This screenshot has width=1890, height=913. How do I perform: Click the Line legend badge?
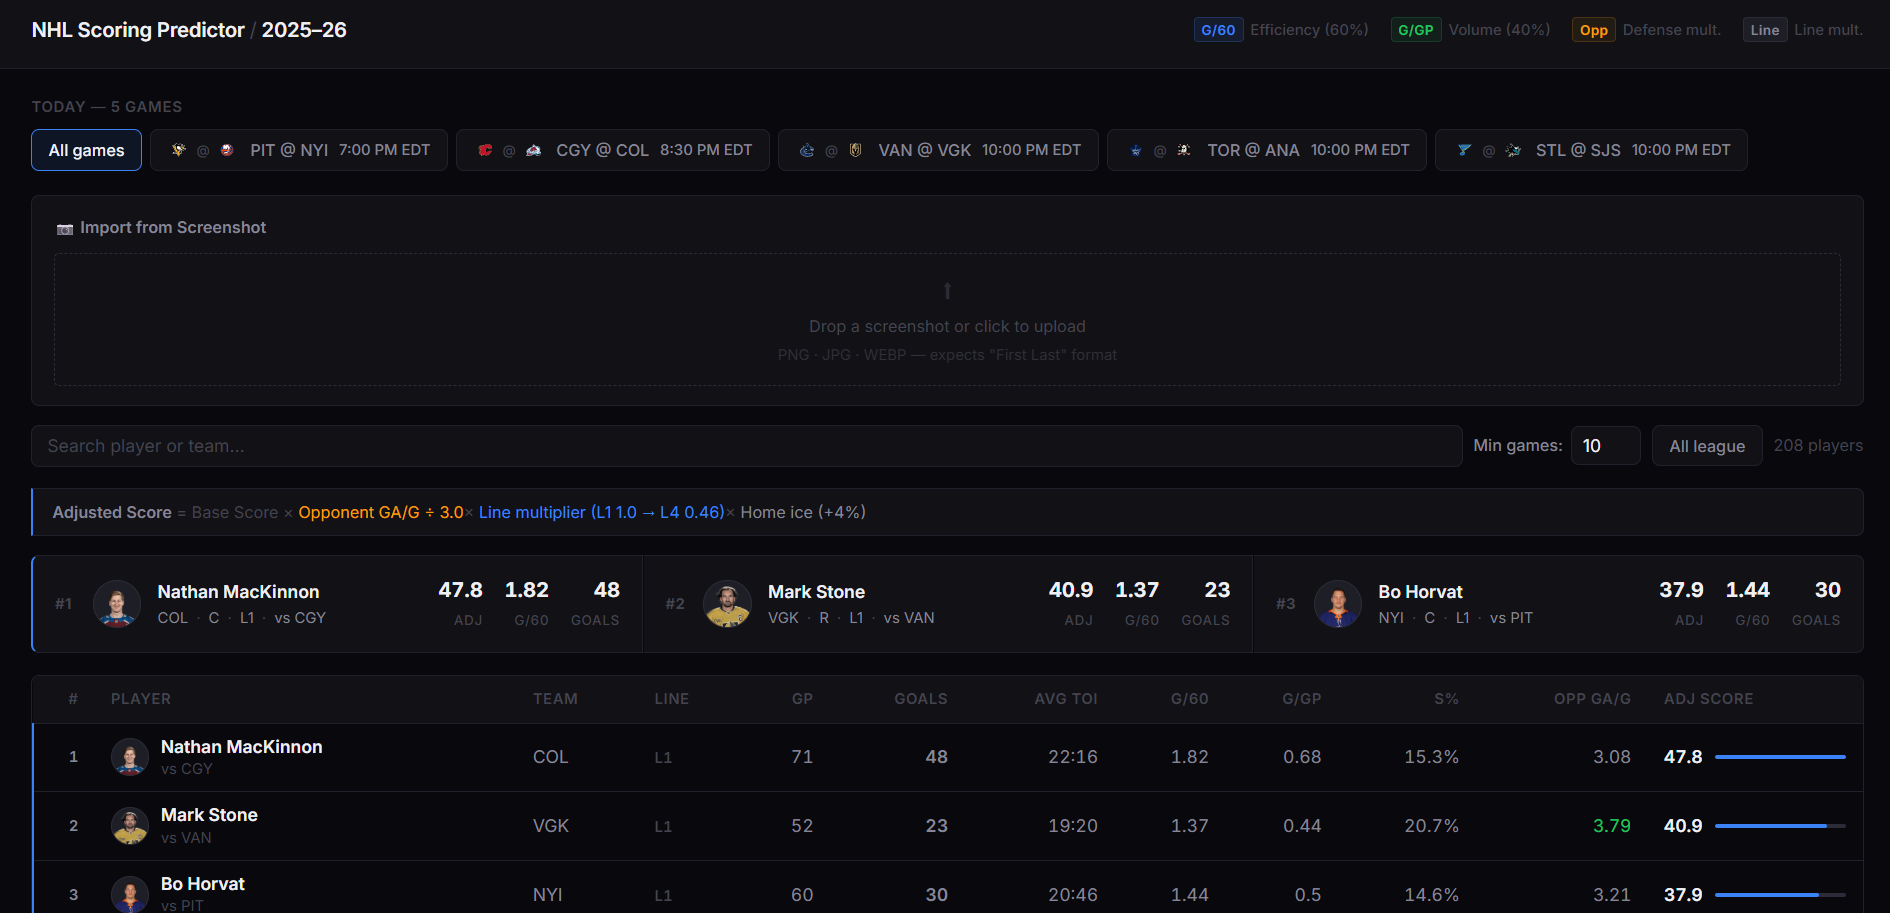click(x=1765, y=30)
